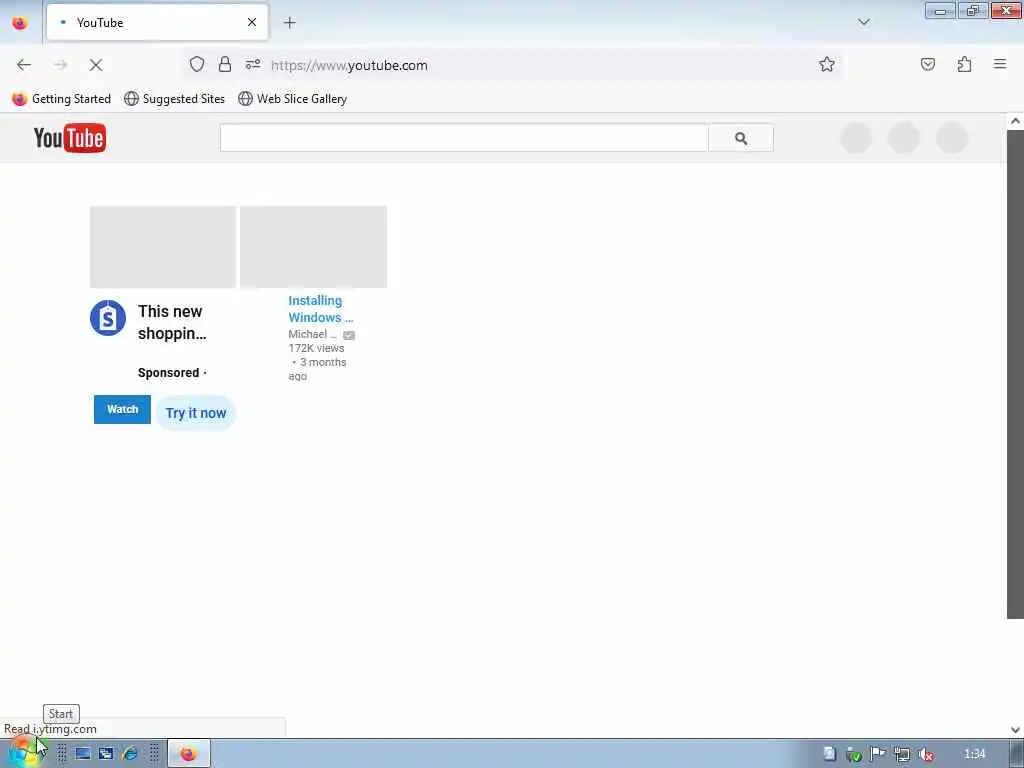Click the Firefox taskbar button
Screen dimensions: 1024x768
189,754
